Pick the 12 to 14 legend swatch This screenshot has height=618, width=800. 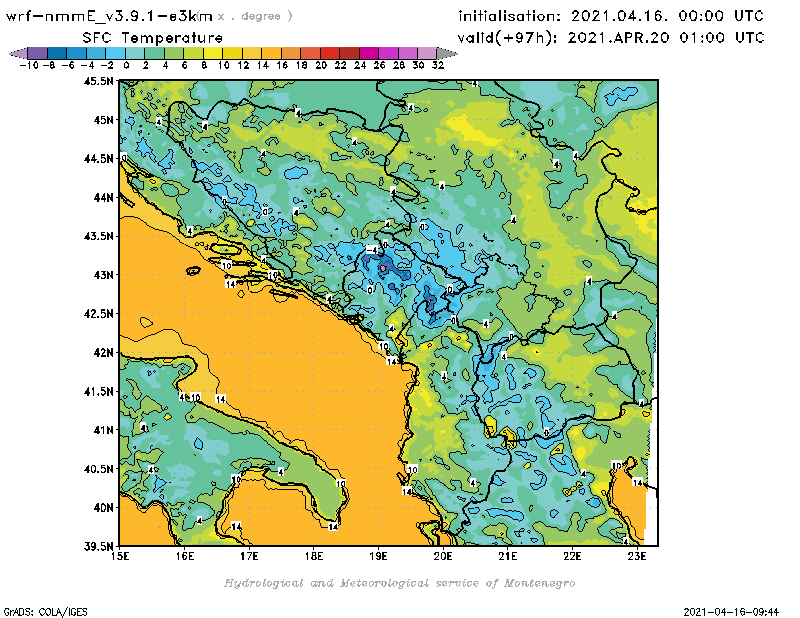252,53
